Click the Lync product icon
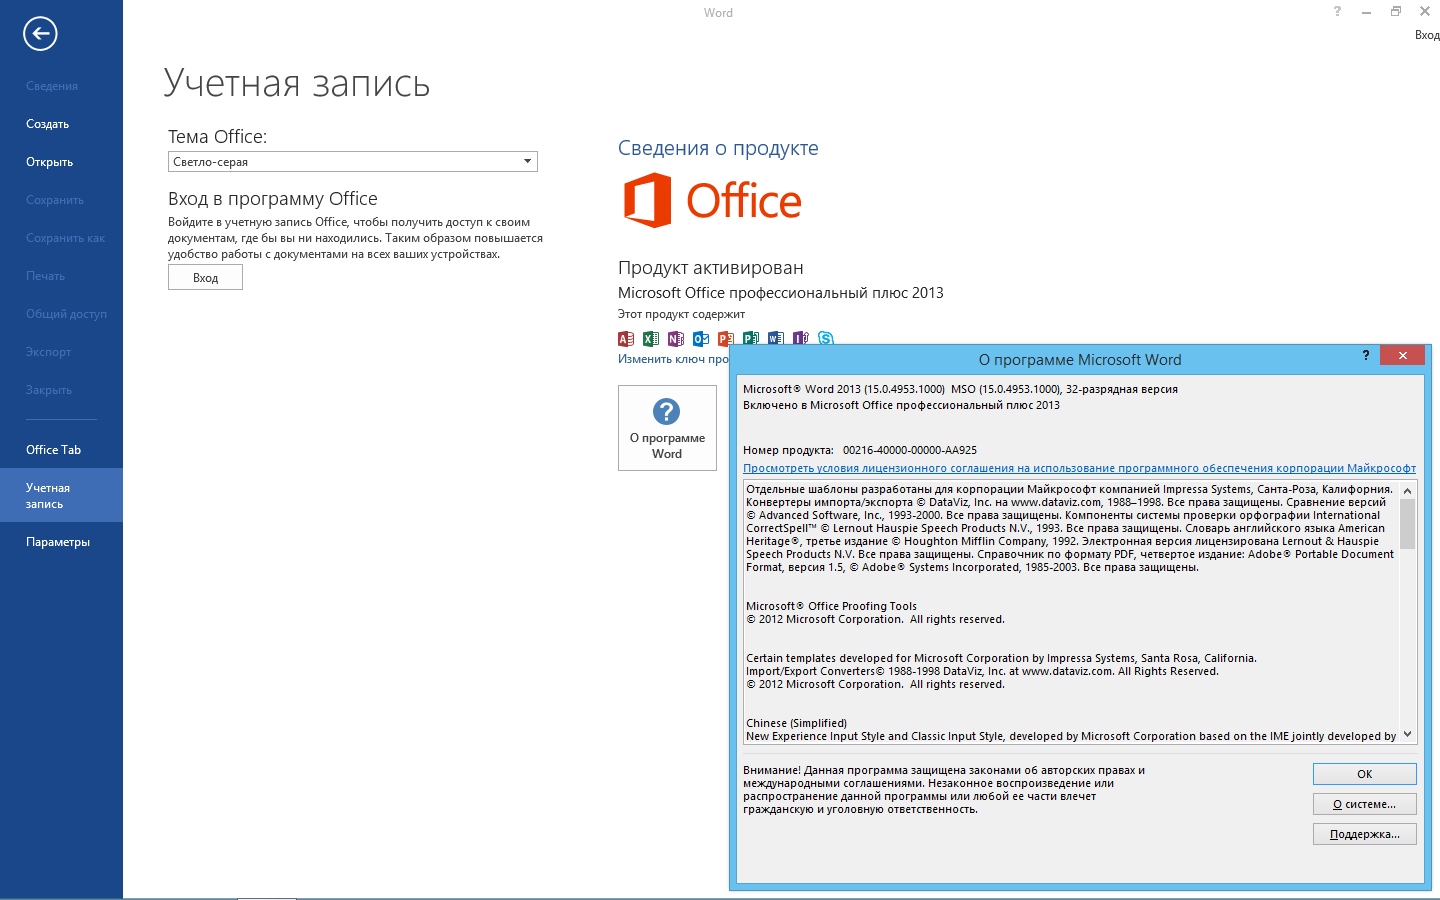The image size is (1440, 900). click(826, 338)
